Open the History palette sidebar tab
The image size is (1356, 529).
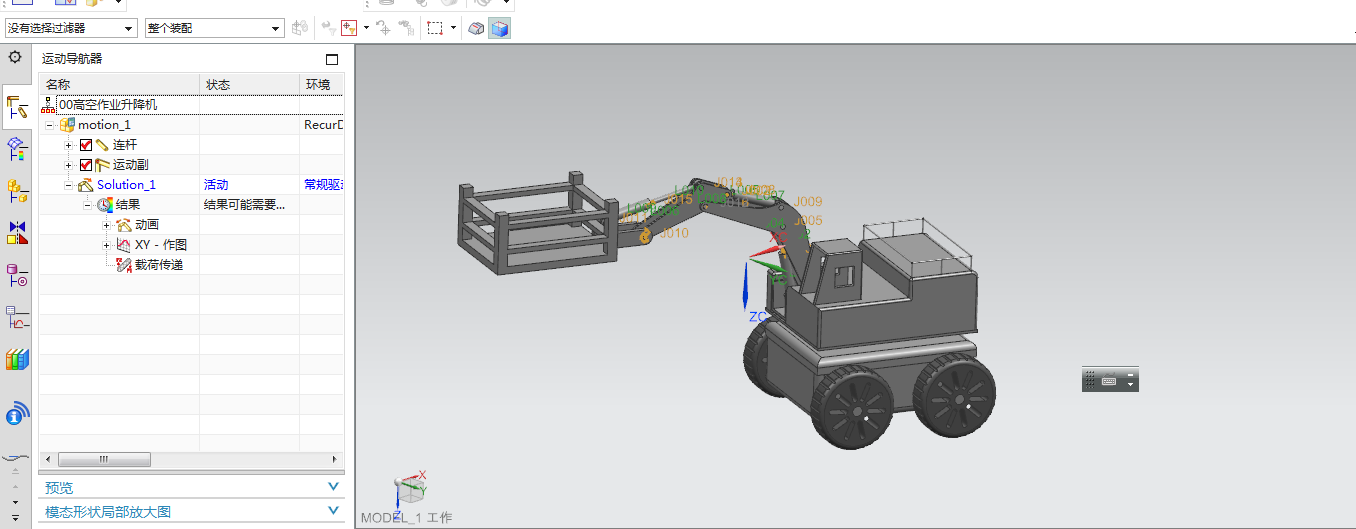(x=17, y=317)
